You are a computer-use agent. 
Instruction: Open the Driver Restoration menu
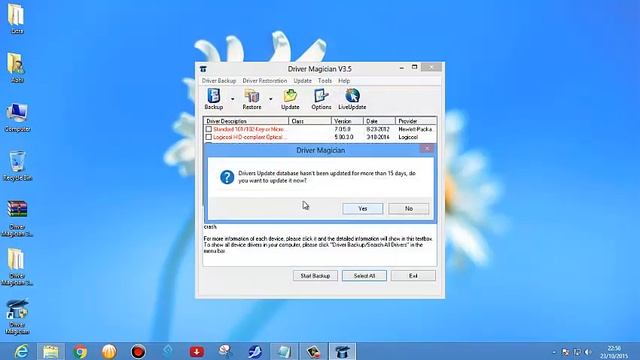264,81
